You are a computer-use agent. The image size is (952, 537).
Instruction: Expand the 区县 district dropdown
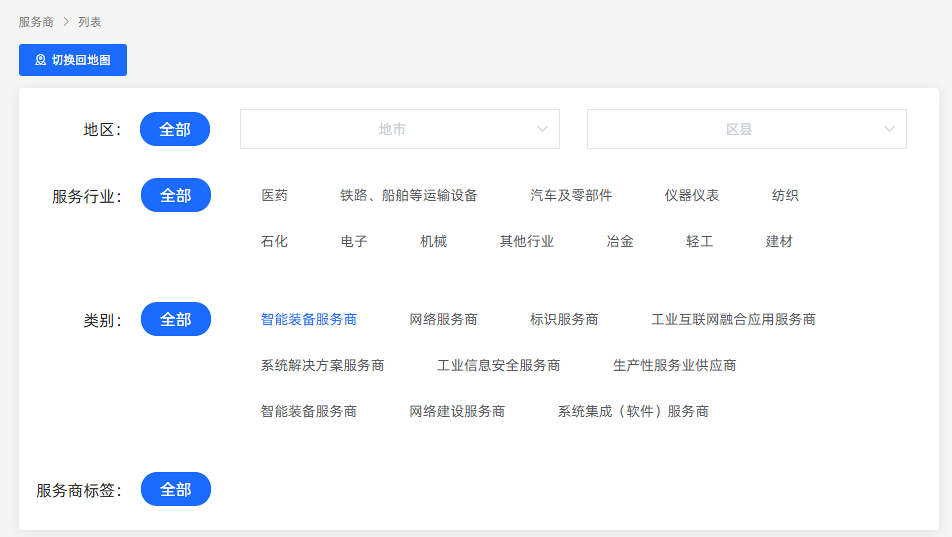(746, 129)
